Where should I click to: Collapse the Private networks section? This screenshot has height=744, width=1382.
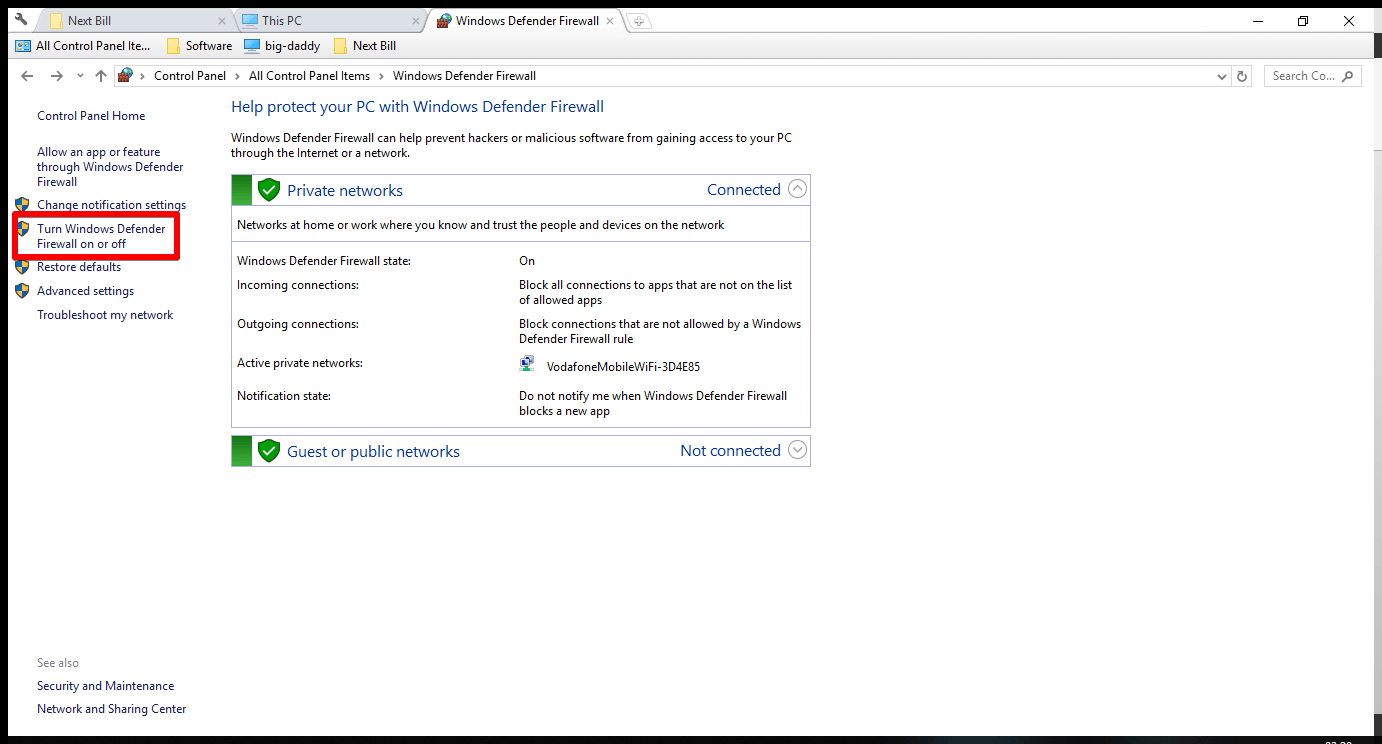click(x=797, y=188)
